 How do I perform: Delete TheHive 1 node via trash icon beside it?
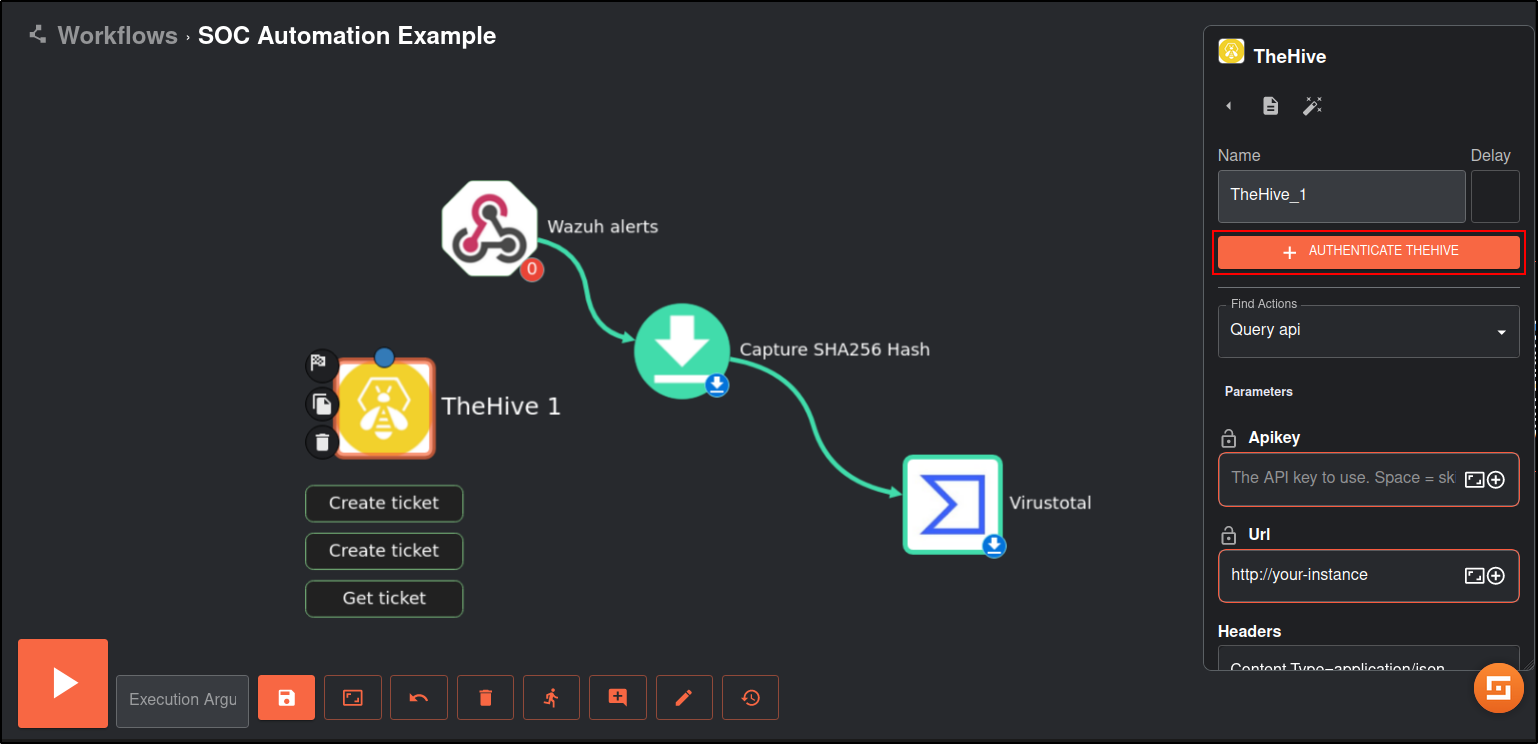(321, 442)
